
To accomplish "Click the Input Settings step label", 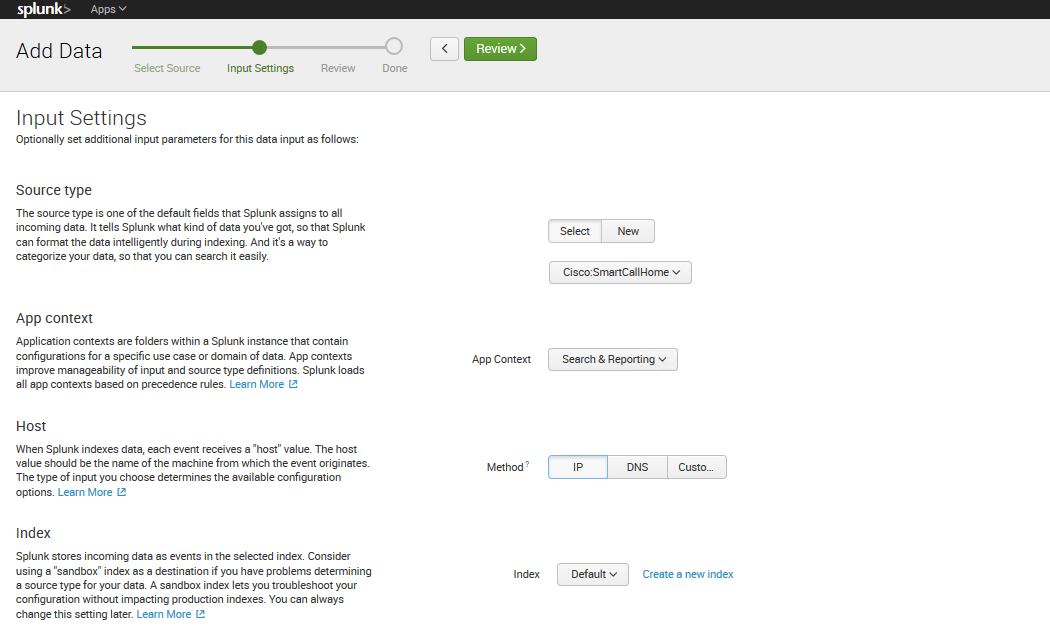I will pyautogui.click(x=260, y=68).
